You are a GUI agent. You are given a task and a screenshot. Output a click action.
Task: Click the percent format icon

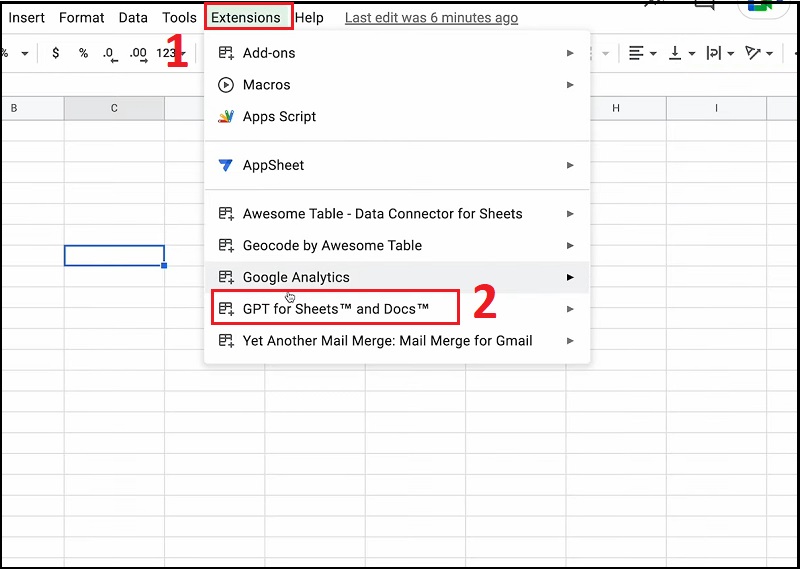click(83, 53)
